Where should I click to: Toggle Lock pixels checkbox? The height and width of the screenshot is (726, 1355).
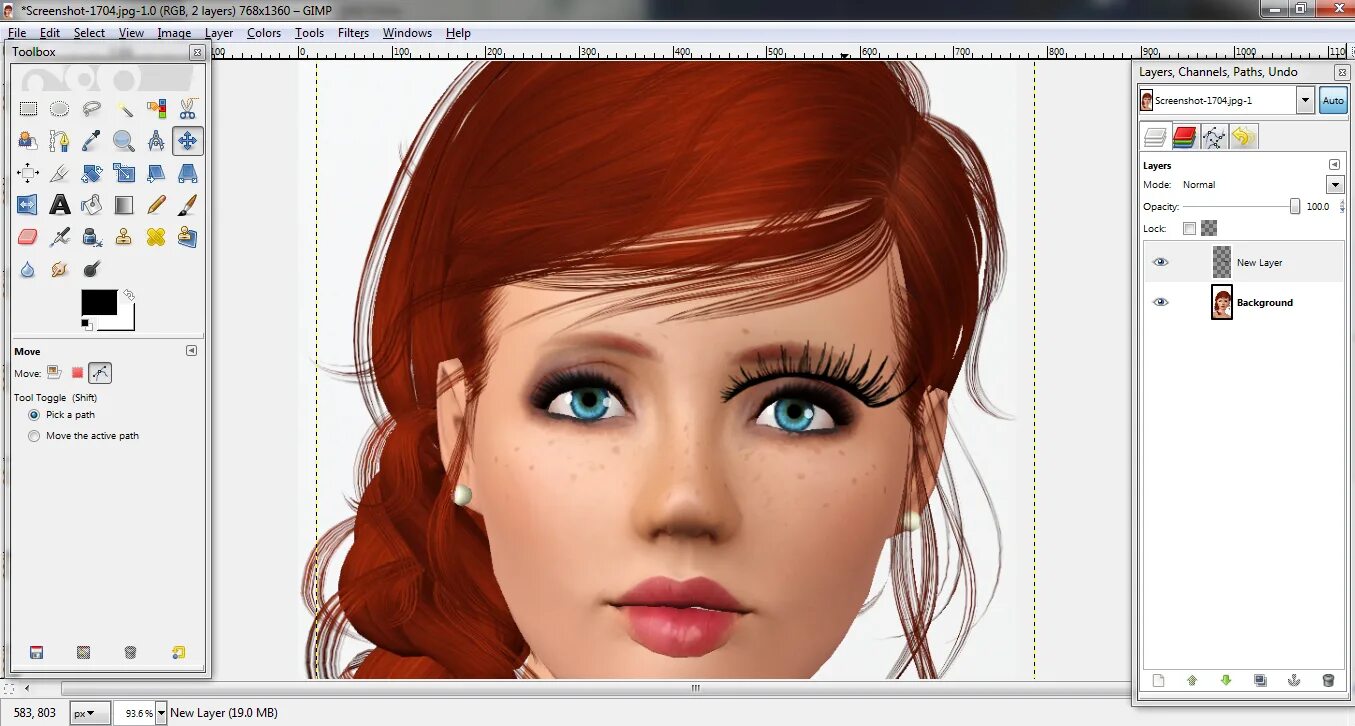pos(1189,228)
